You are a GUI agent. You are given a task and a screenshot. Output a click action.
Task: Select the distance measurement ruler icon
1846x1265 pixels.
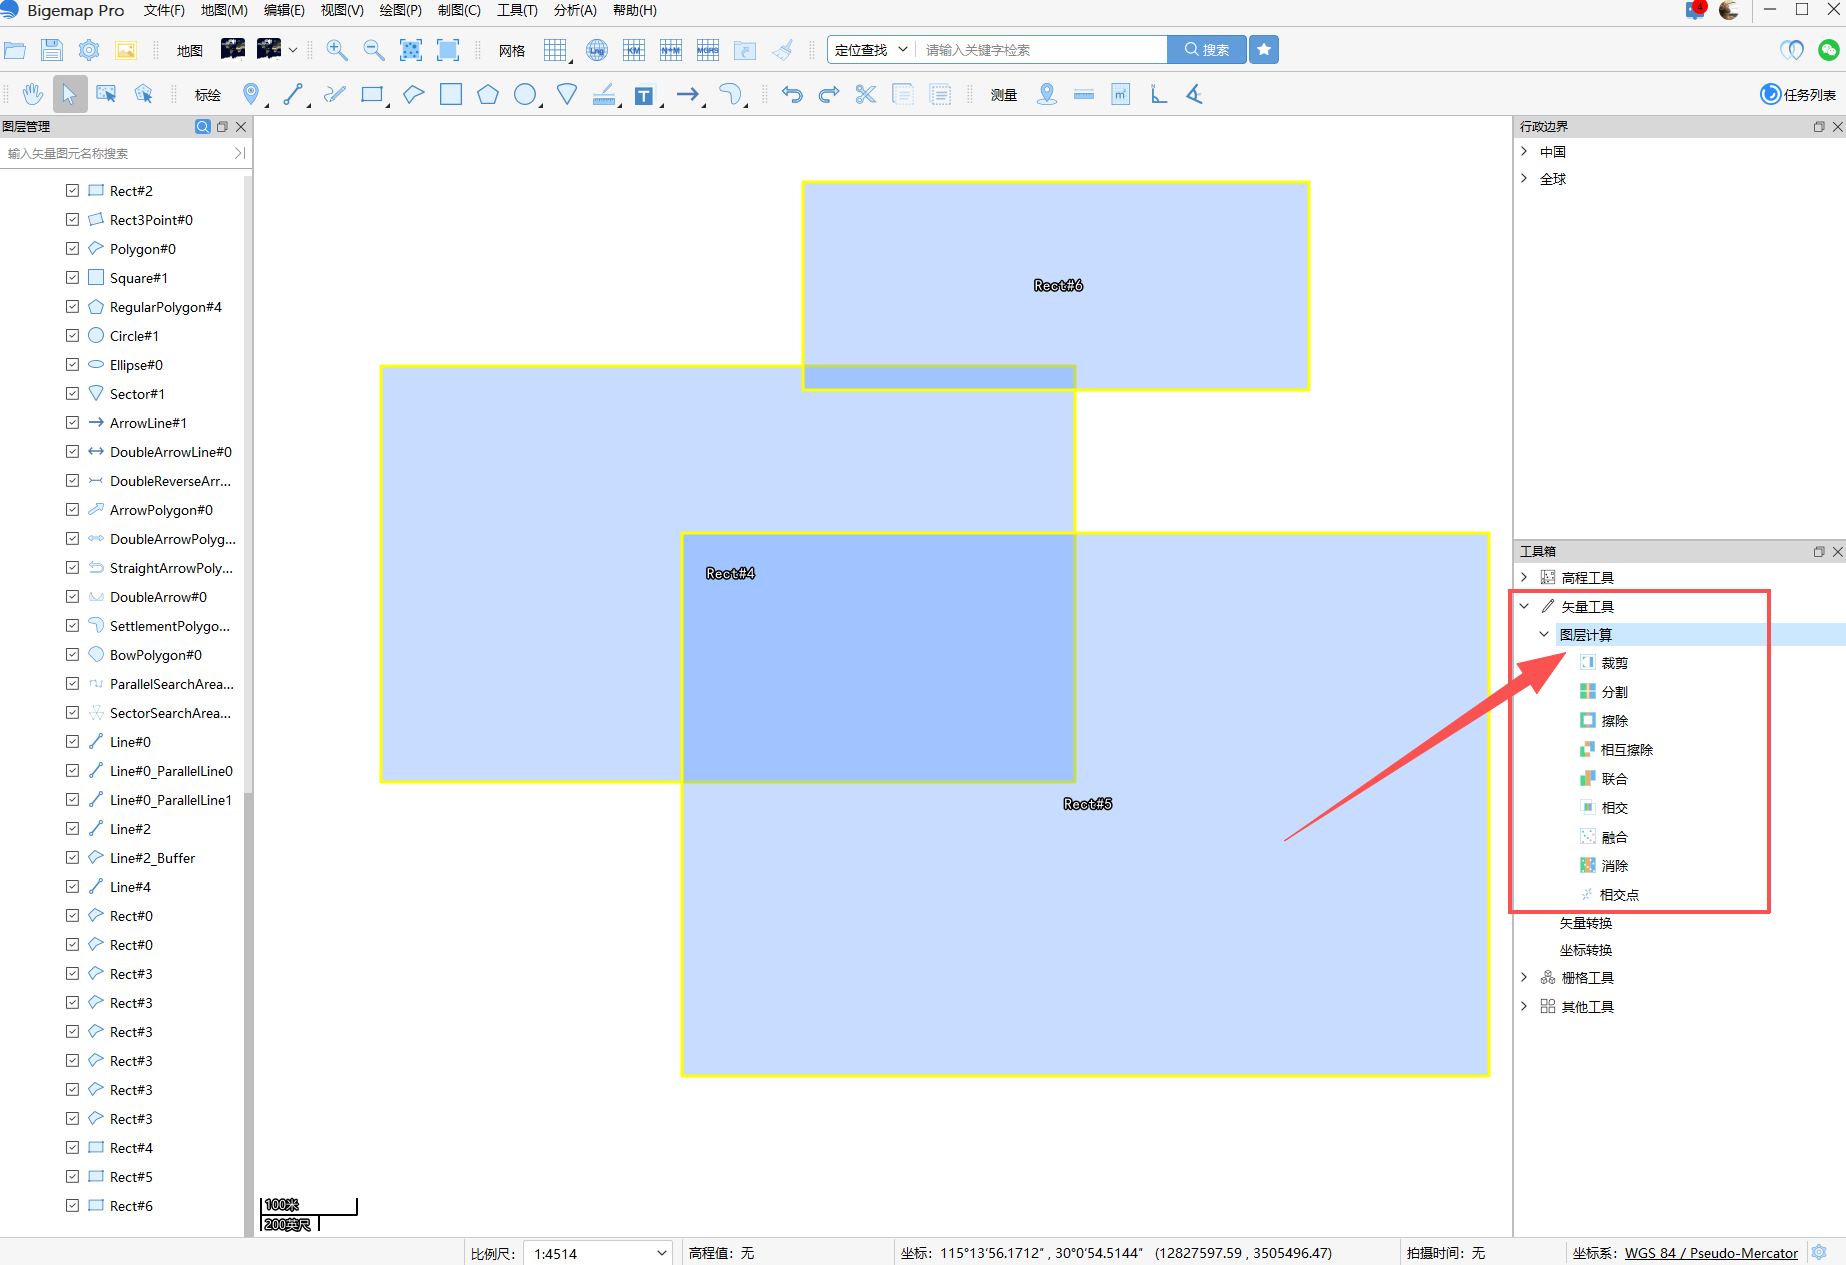click(x=1084, y=94)
